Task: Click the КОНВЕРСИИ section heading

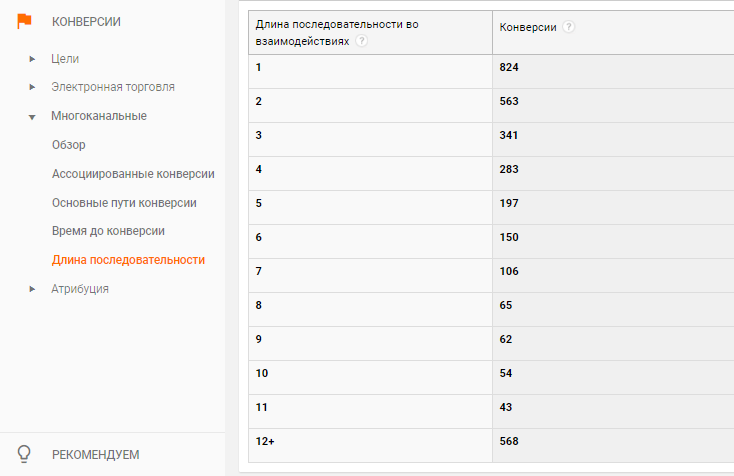Action: [x=86, y=22]
